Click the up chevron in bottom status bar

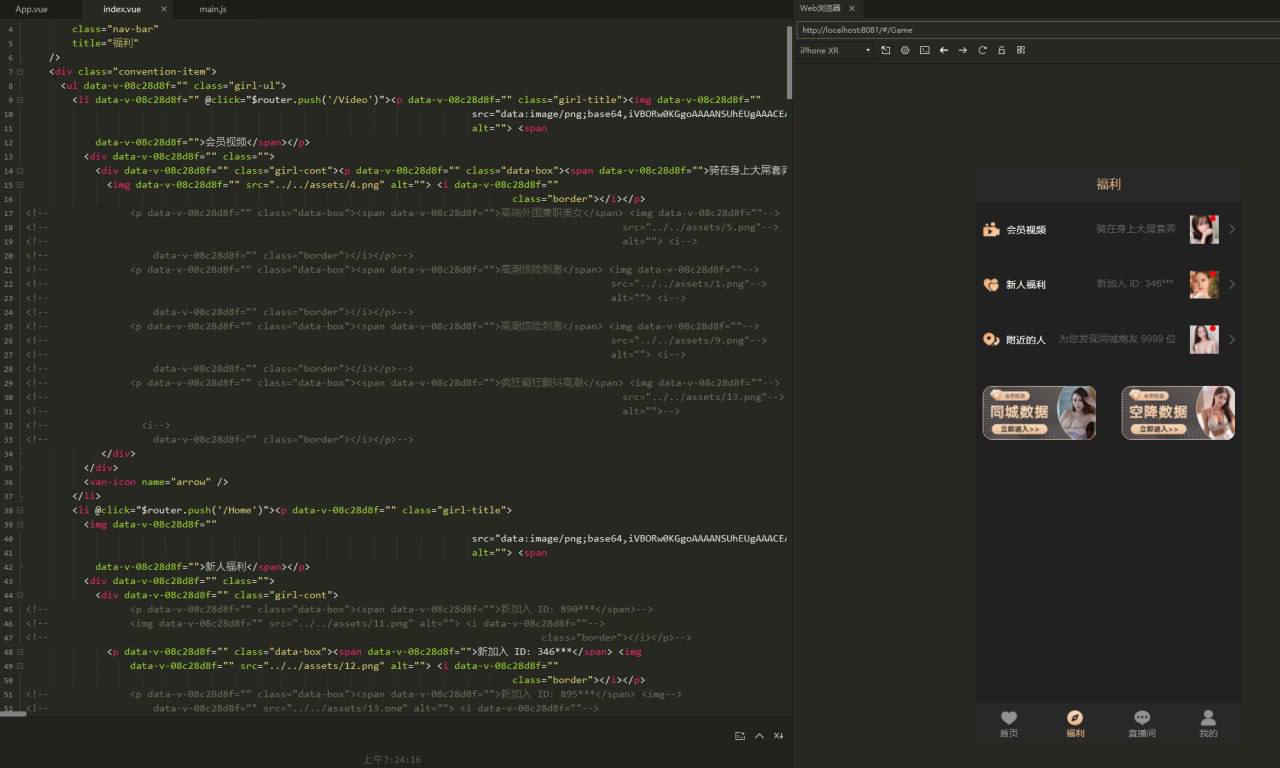point(759,736)
